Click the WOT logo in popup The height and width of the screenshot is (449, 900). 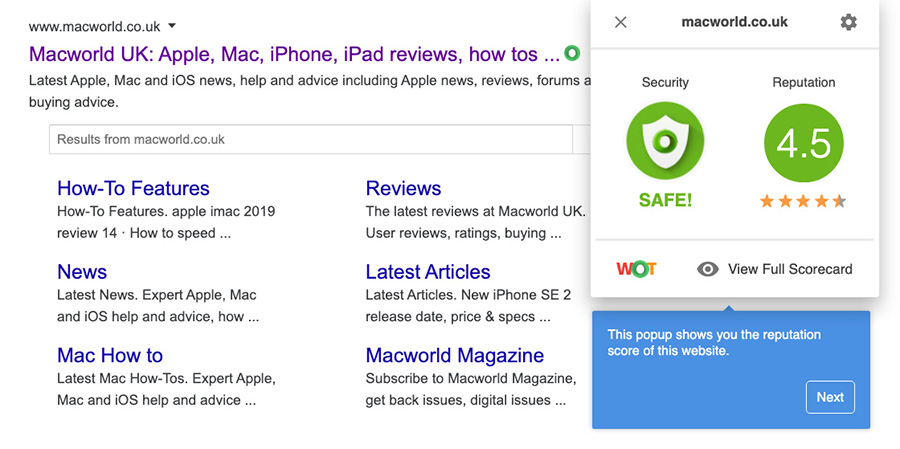(x=636, y=269)
